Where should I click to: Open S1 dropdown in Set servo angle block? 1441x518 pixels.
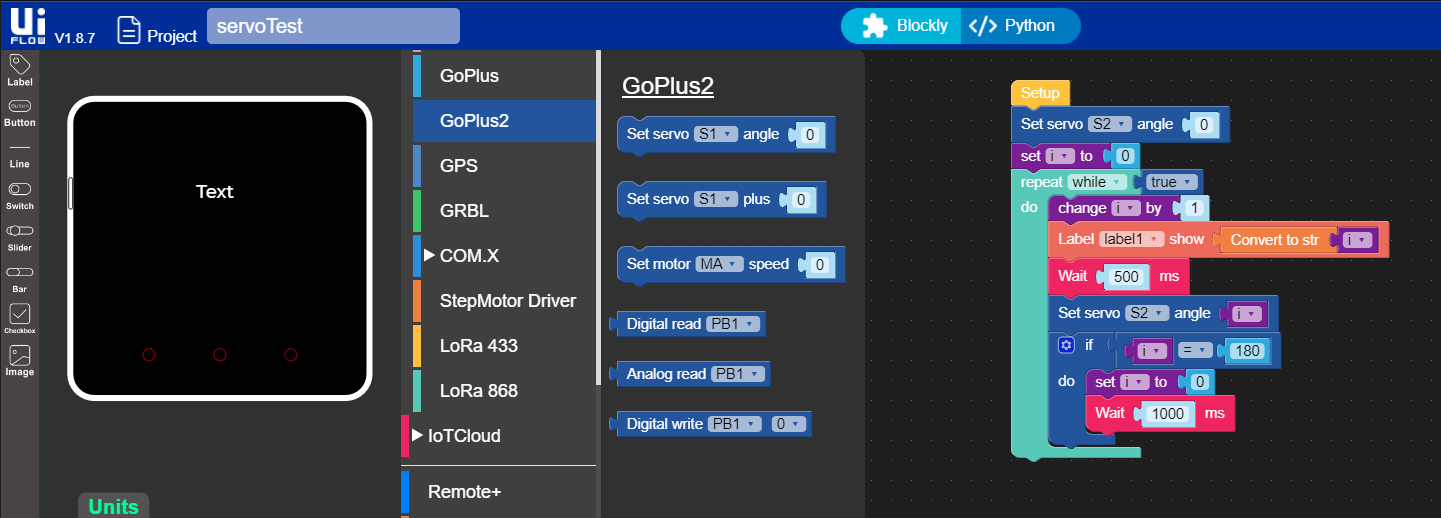pyautogui.click(x=716, y=134)
